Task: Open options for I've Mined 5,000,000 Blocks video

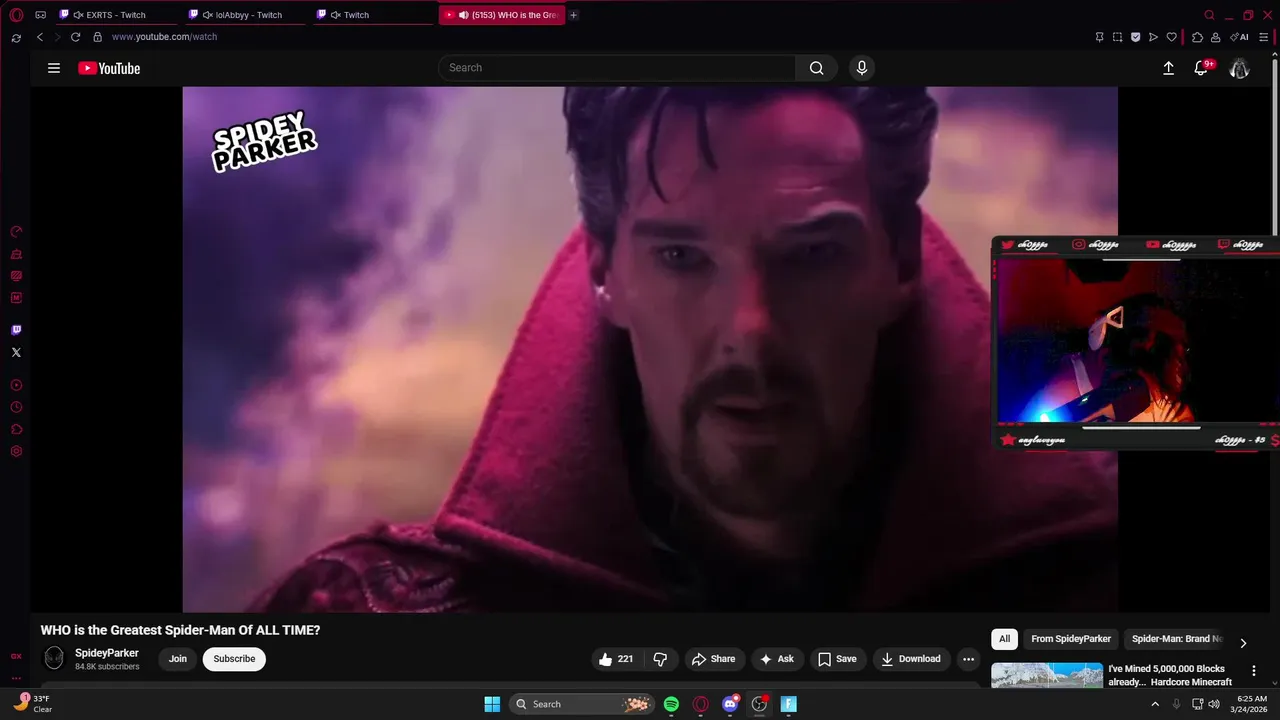Action: pyautogui.click(x=1254, y=671)
